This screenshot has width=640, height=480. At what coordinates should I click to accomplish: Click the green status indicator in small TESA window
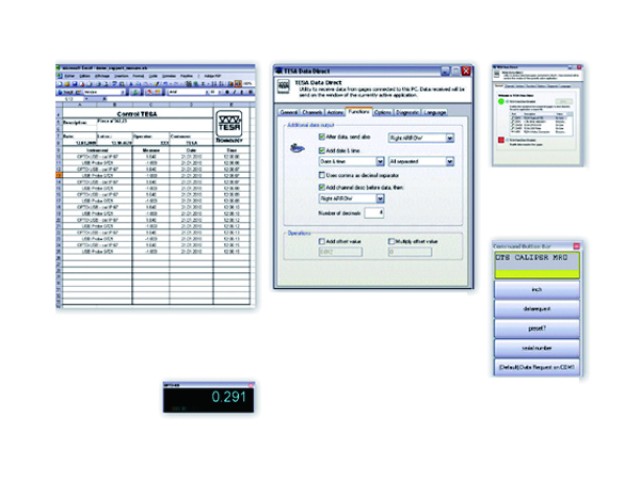(501, 101)
